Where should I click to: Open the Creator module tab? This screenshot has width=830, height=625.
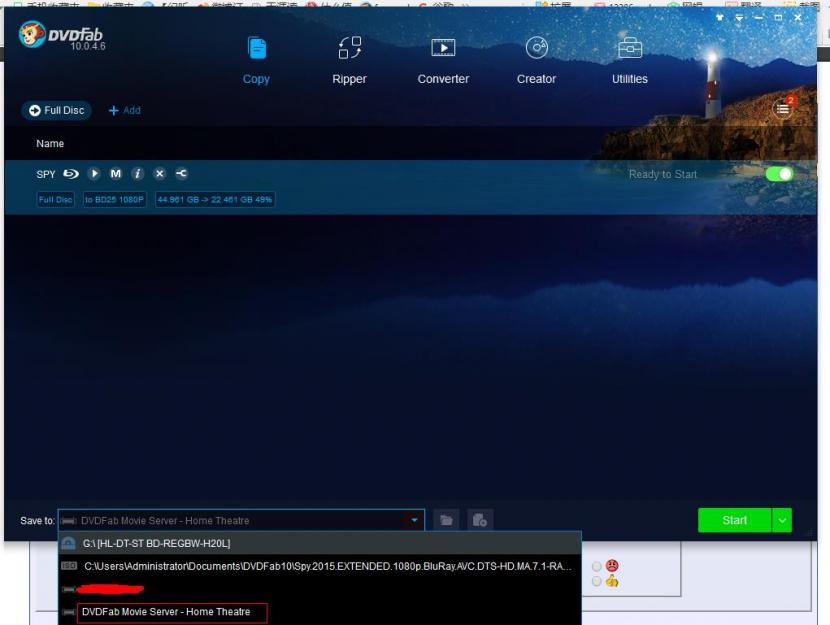[536, 60]
